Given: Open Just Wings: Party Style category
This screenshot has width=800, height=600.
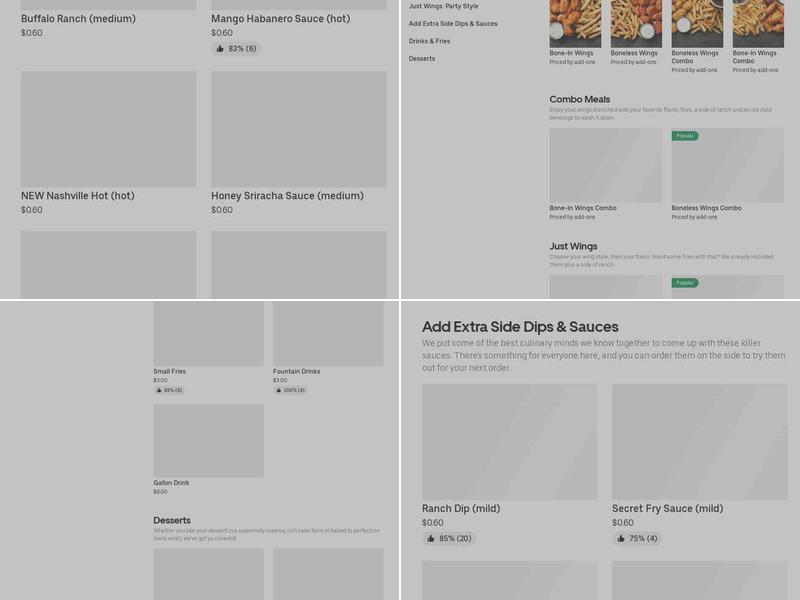Looking at the screenshot, I should (x=443, y=6).
